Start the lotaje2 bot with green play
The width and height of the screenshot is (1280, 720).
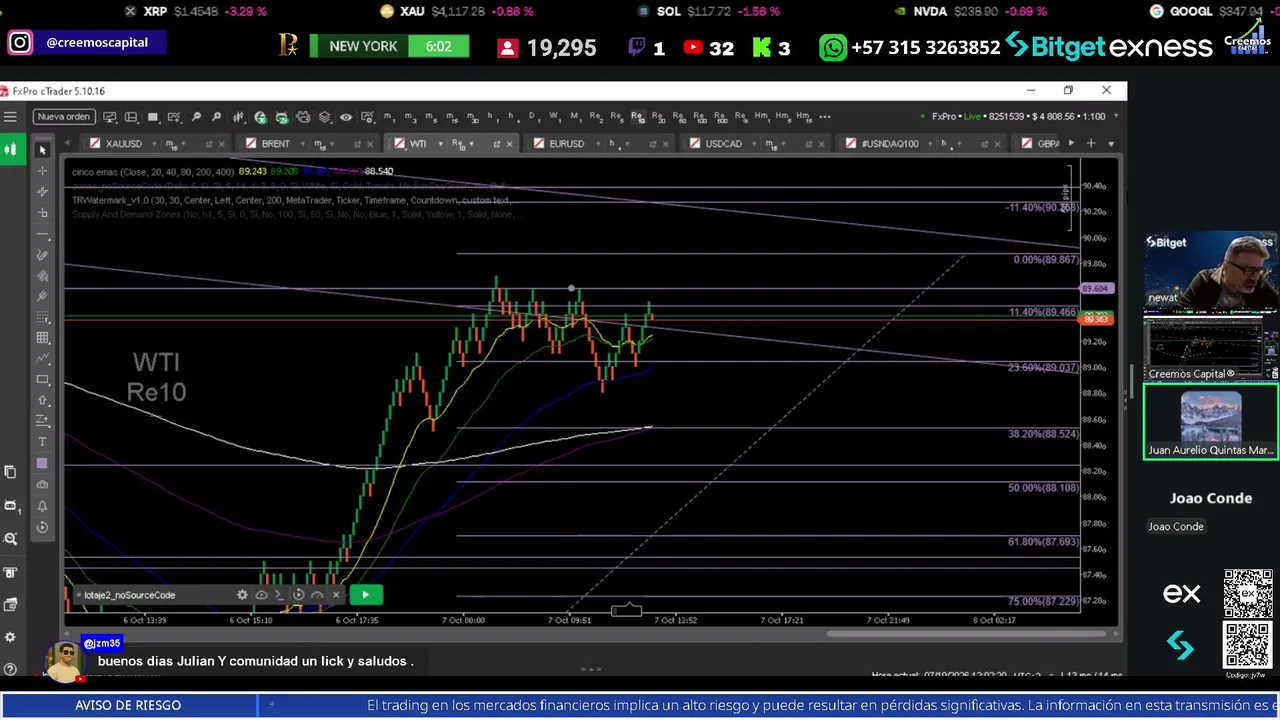pyautogui.click(x=365, y=595)
